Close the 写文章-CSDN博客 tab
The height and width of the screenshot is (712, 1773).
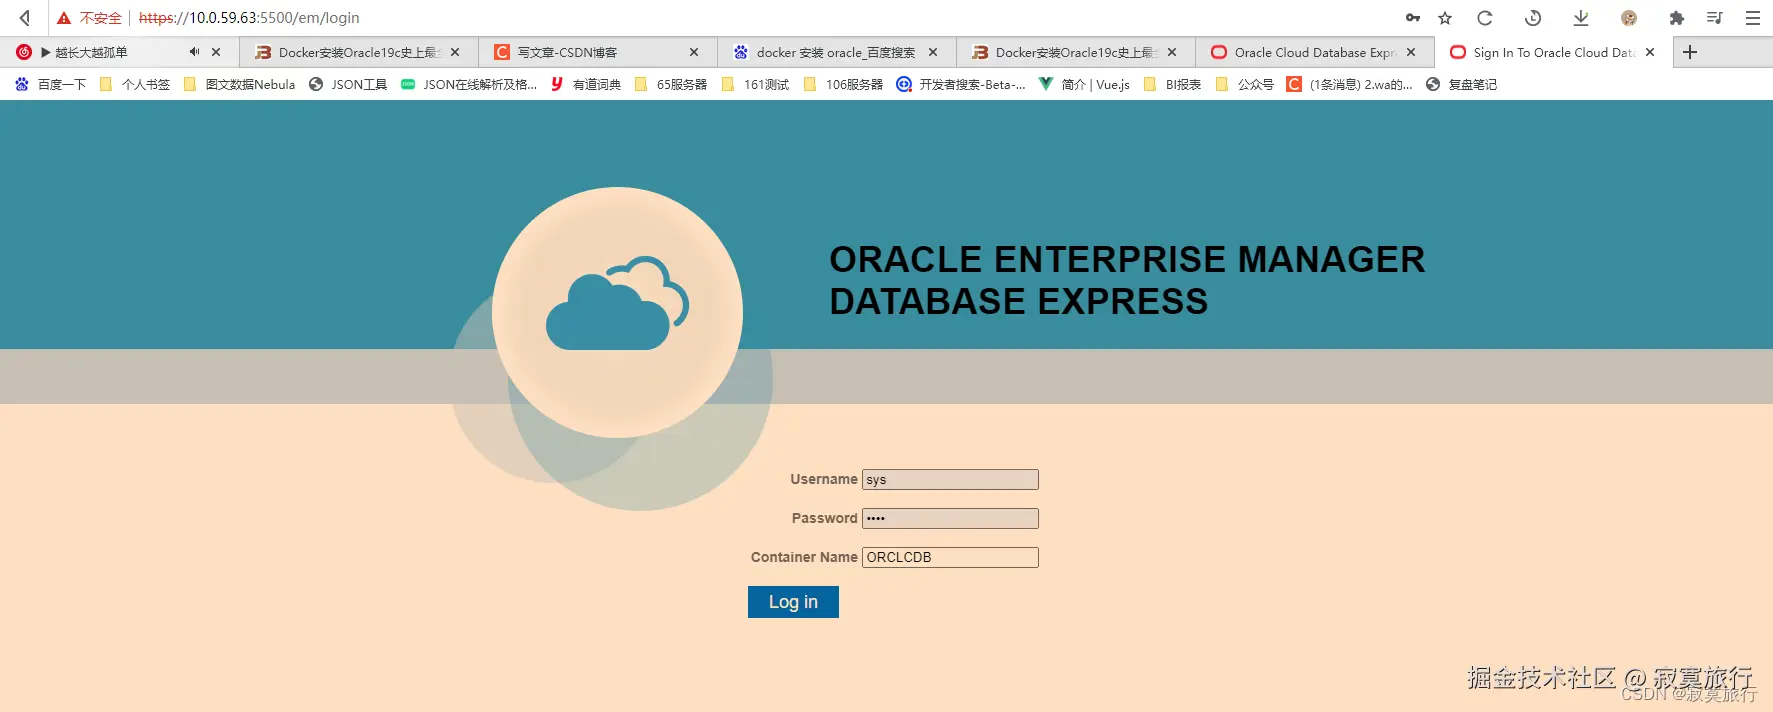click(694, 52)
